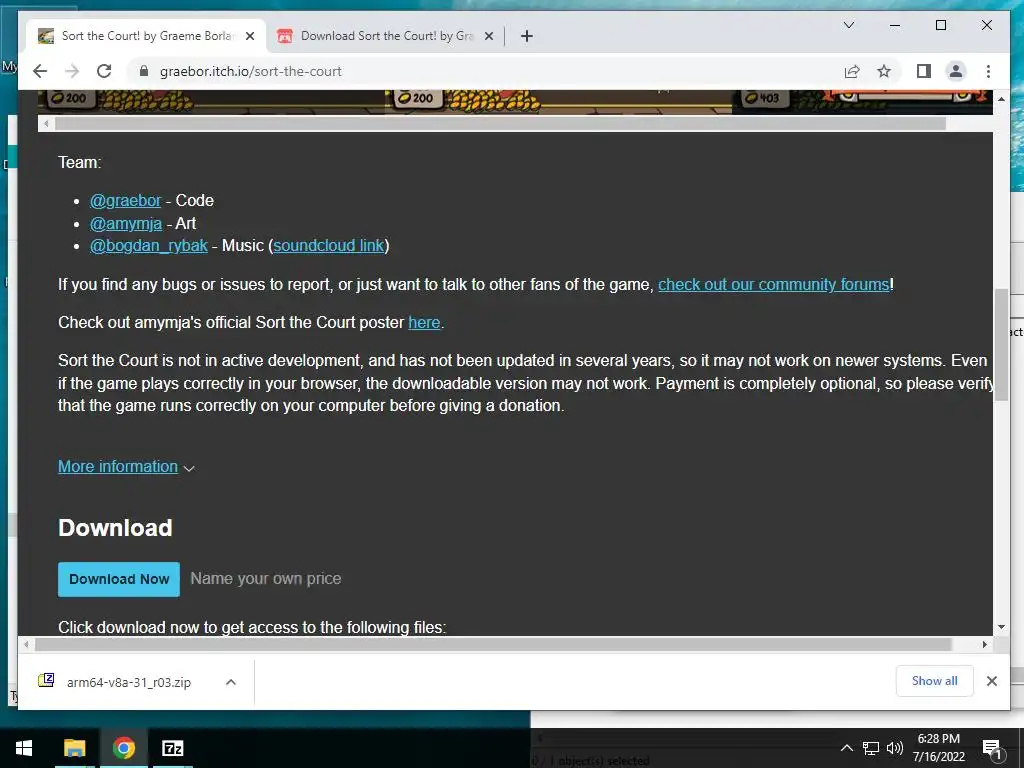
Task: Open Chrome profile menu
Action: coord(955,71)
